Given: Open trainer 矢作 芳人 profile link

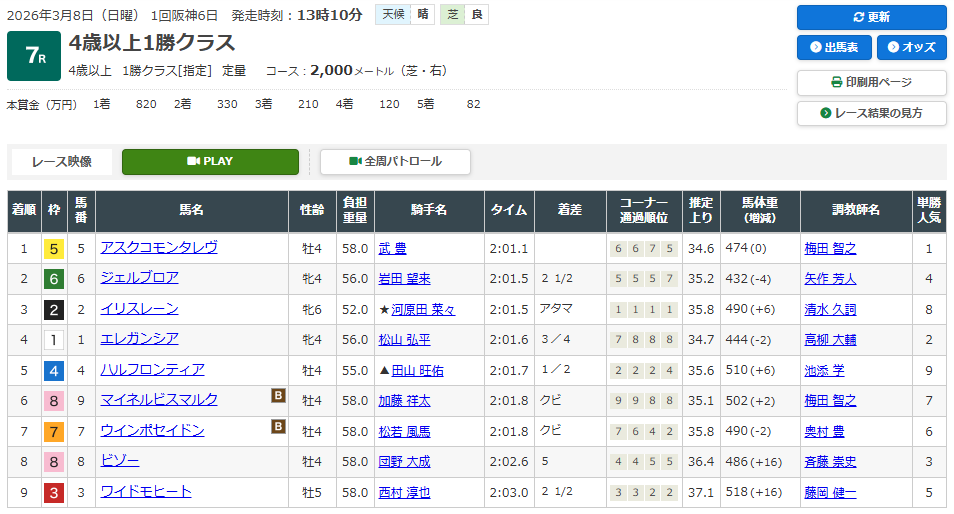Looking at the screenshot, I should pos(830,279).
